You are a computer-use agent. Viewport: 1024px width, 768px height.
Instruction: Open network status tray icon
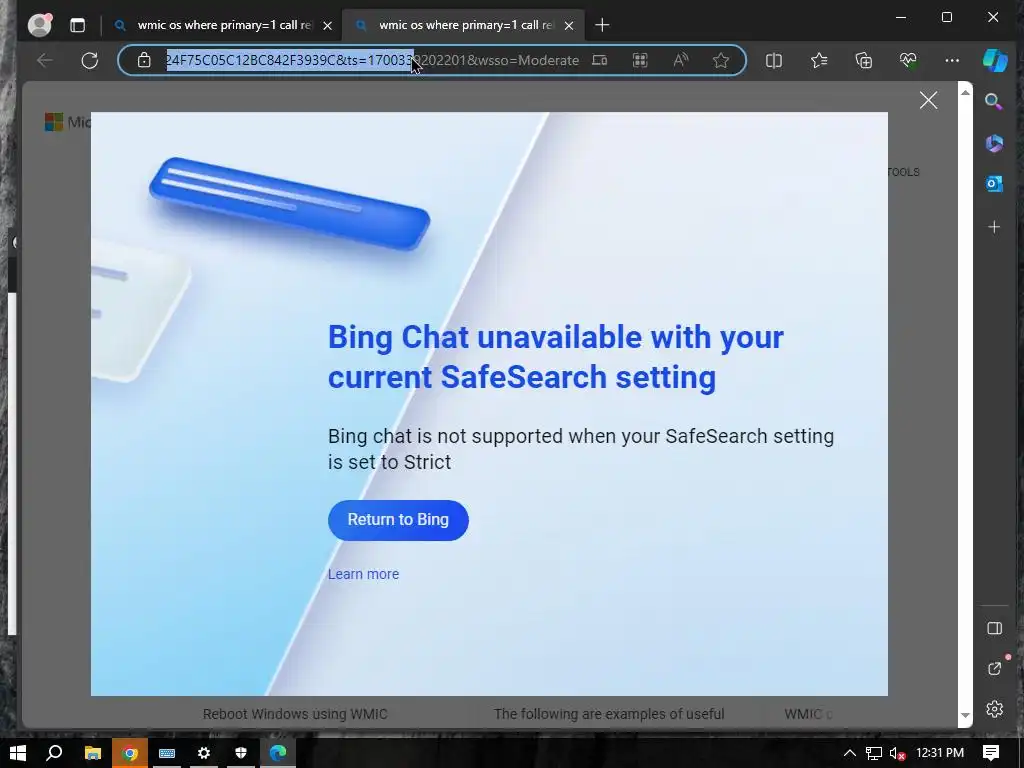[x=873, y=753]
